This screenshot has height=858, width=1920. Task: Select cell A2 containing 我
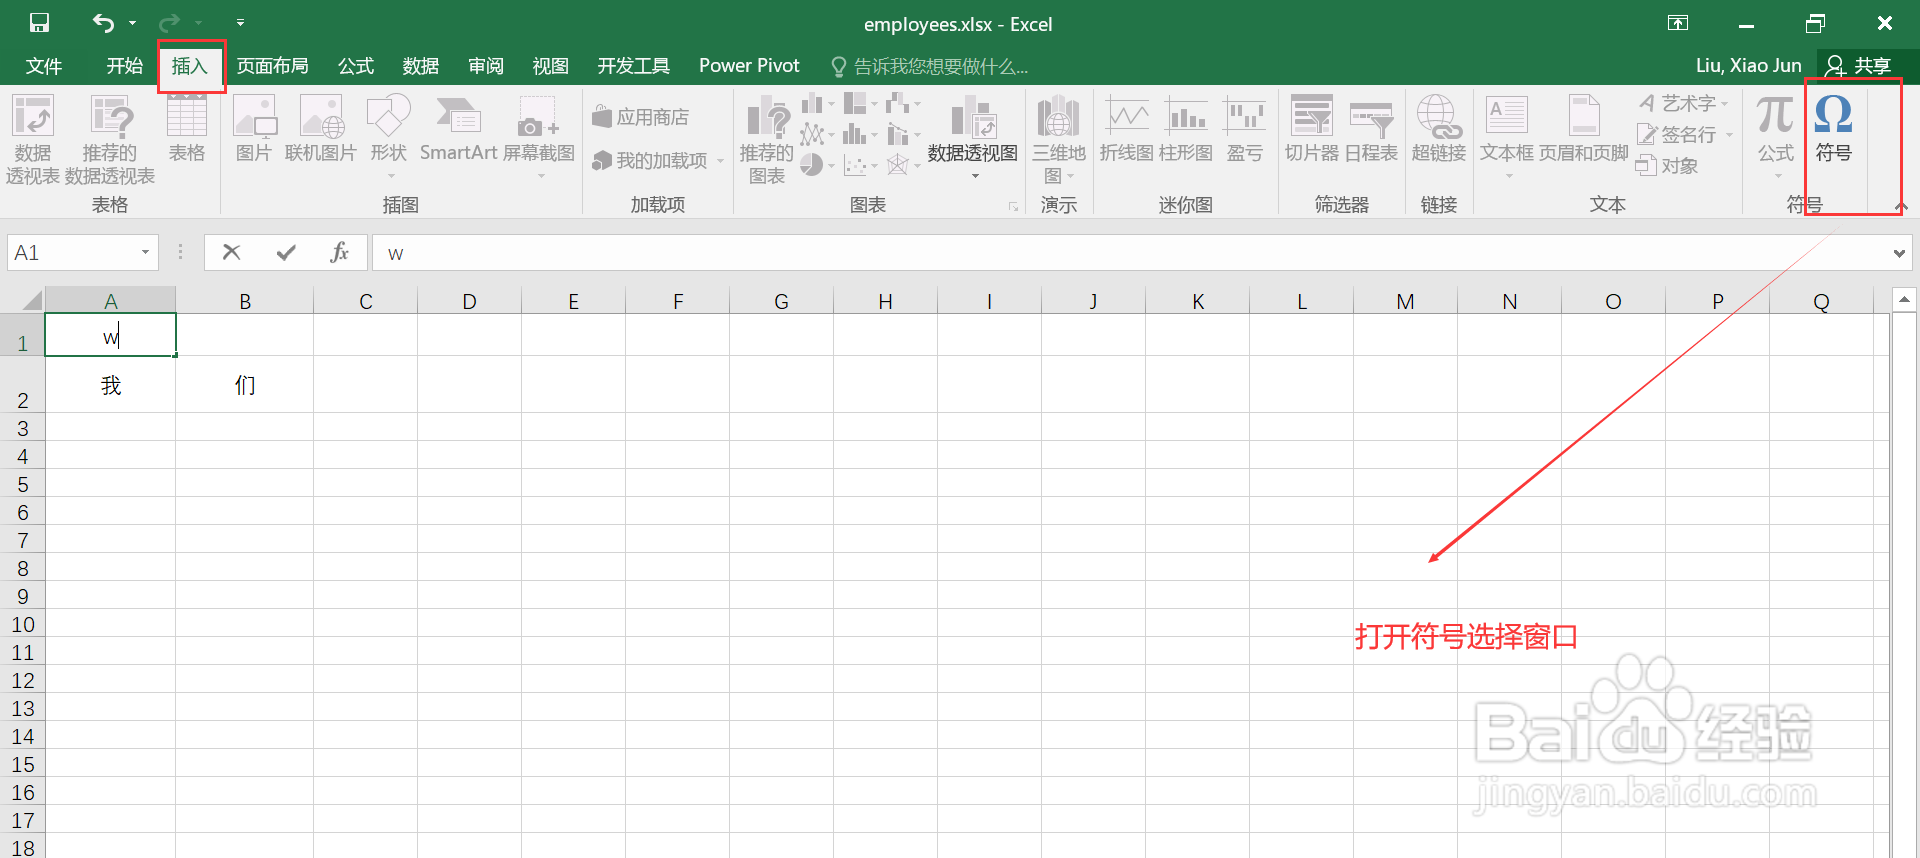(x=110, y=385)
